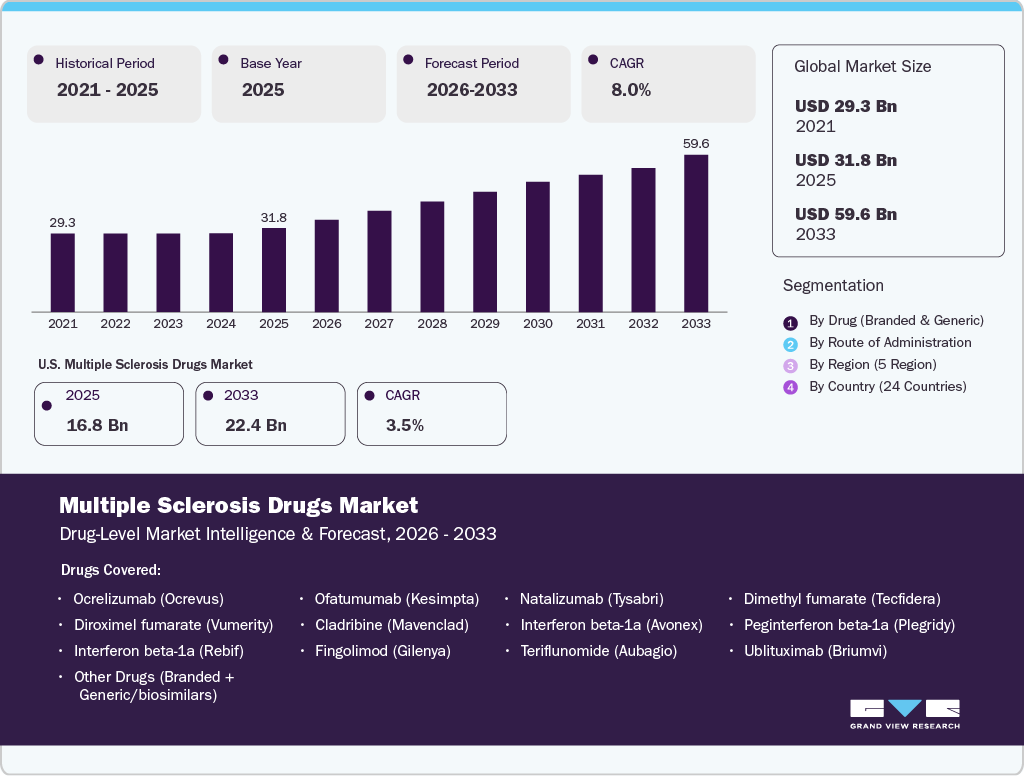Click the Drugs Covered label
Screen dimensions: 1024x776
click(x=110, y=570)
